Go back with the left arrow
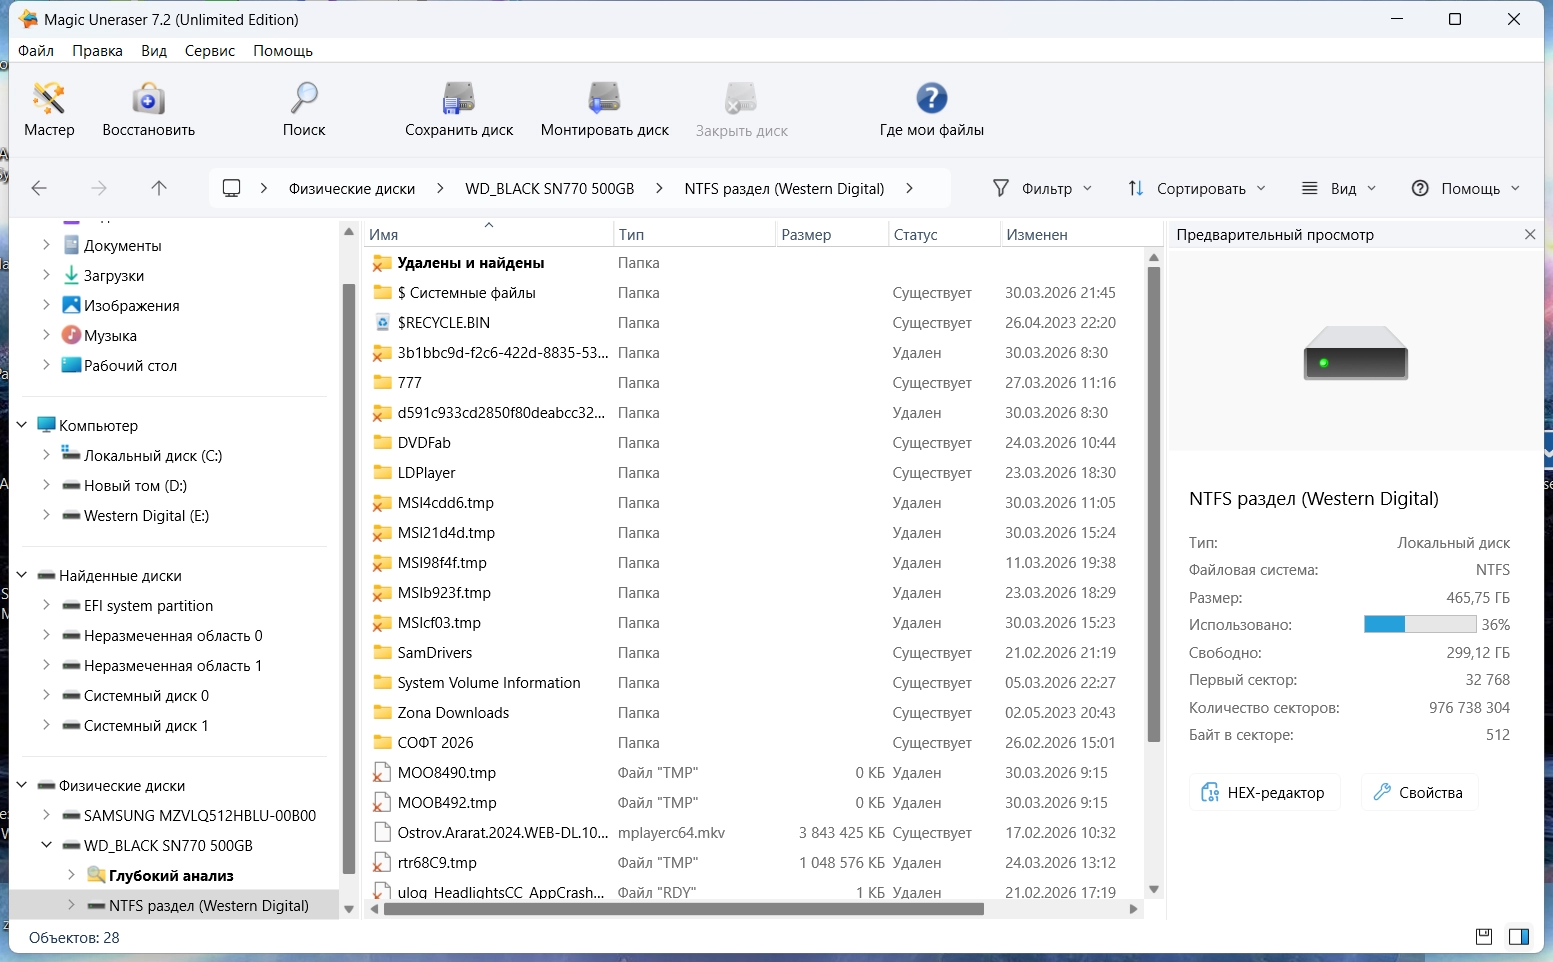Screen dimensions: 1553x962 (39, 188)
